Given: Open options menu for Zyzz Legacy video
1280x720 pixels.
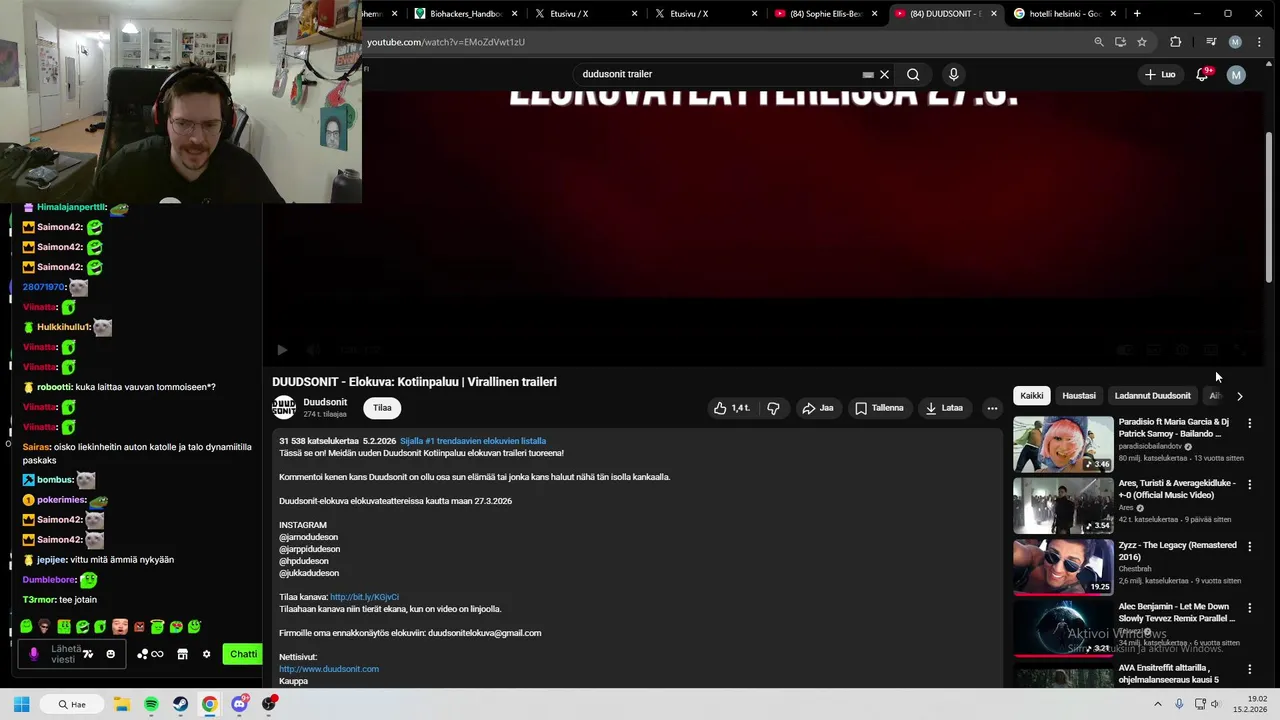Looking at the screenshot, I should tap(1249, 546).
